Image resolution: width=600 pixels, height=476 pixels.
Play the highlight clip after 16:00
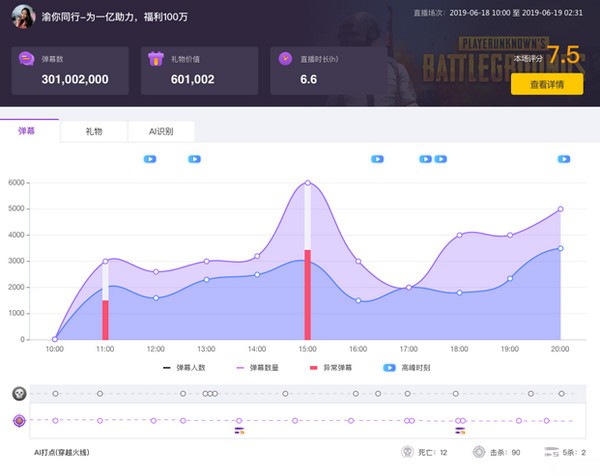pos(377,159)
